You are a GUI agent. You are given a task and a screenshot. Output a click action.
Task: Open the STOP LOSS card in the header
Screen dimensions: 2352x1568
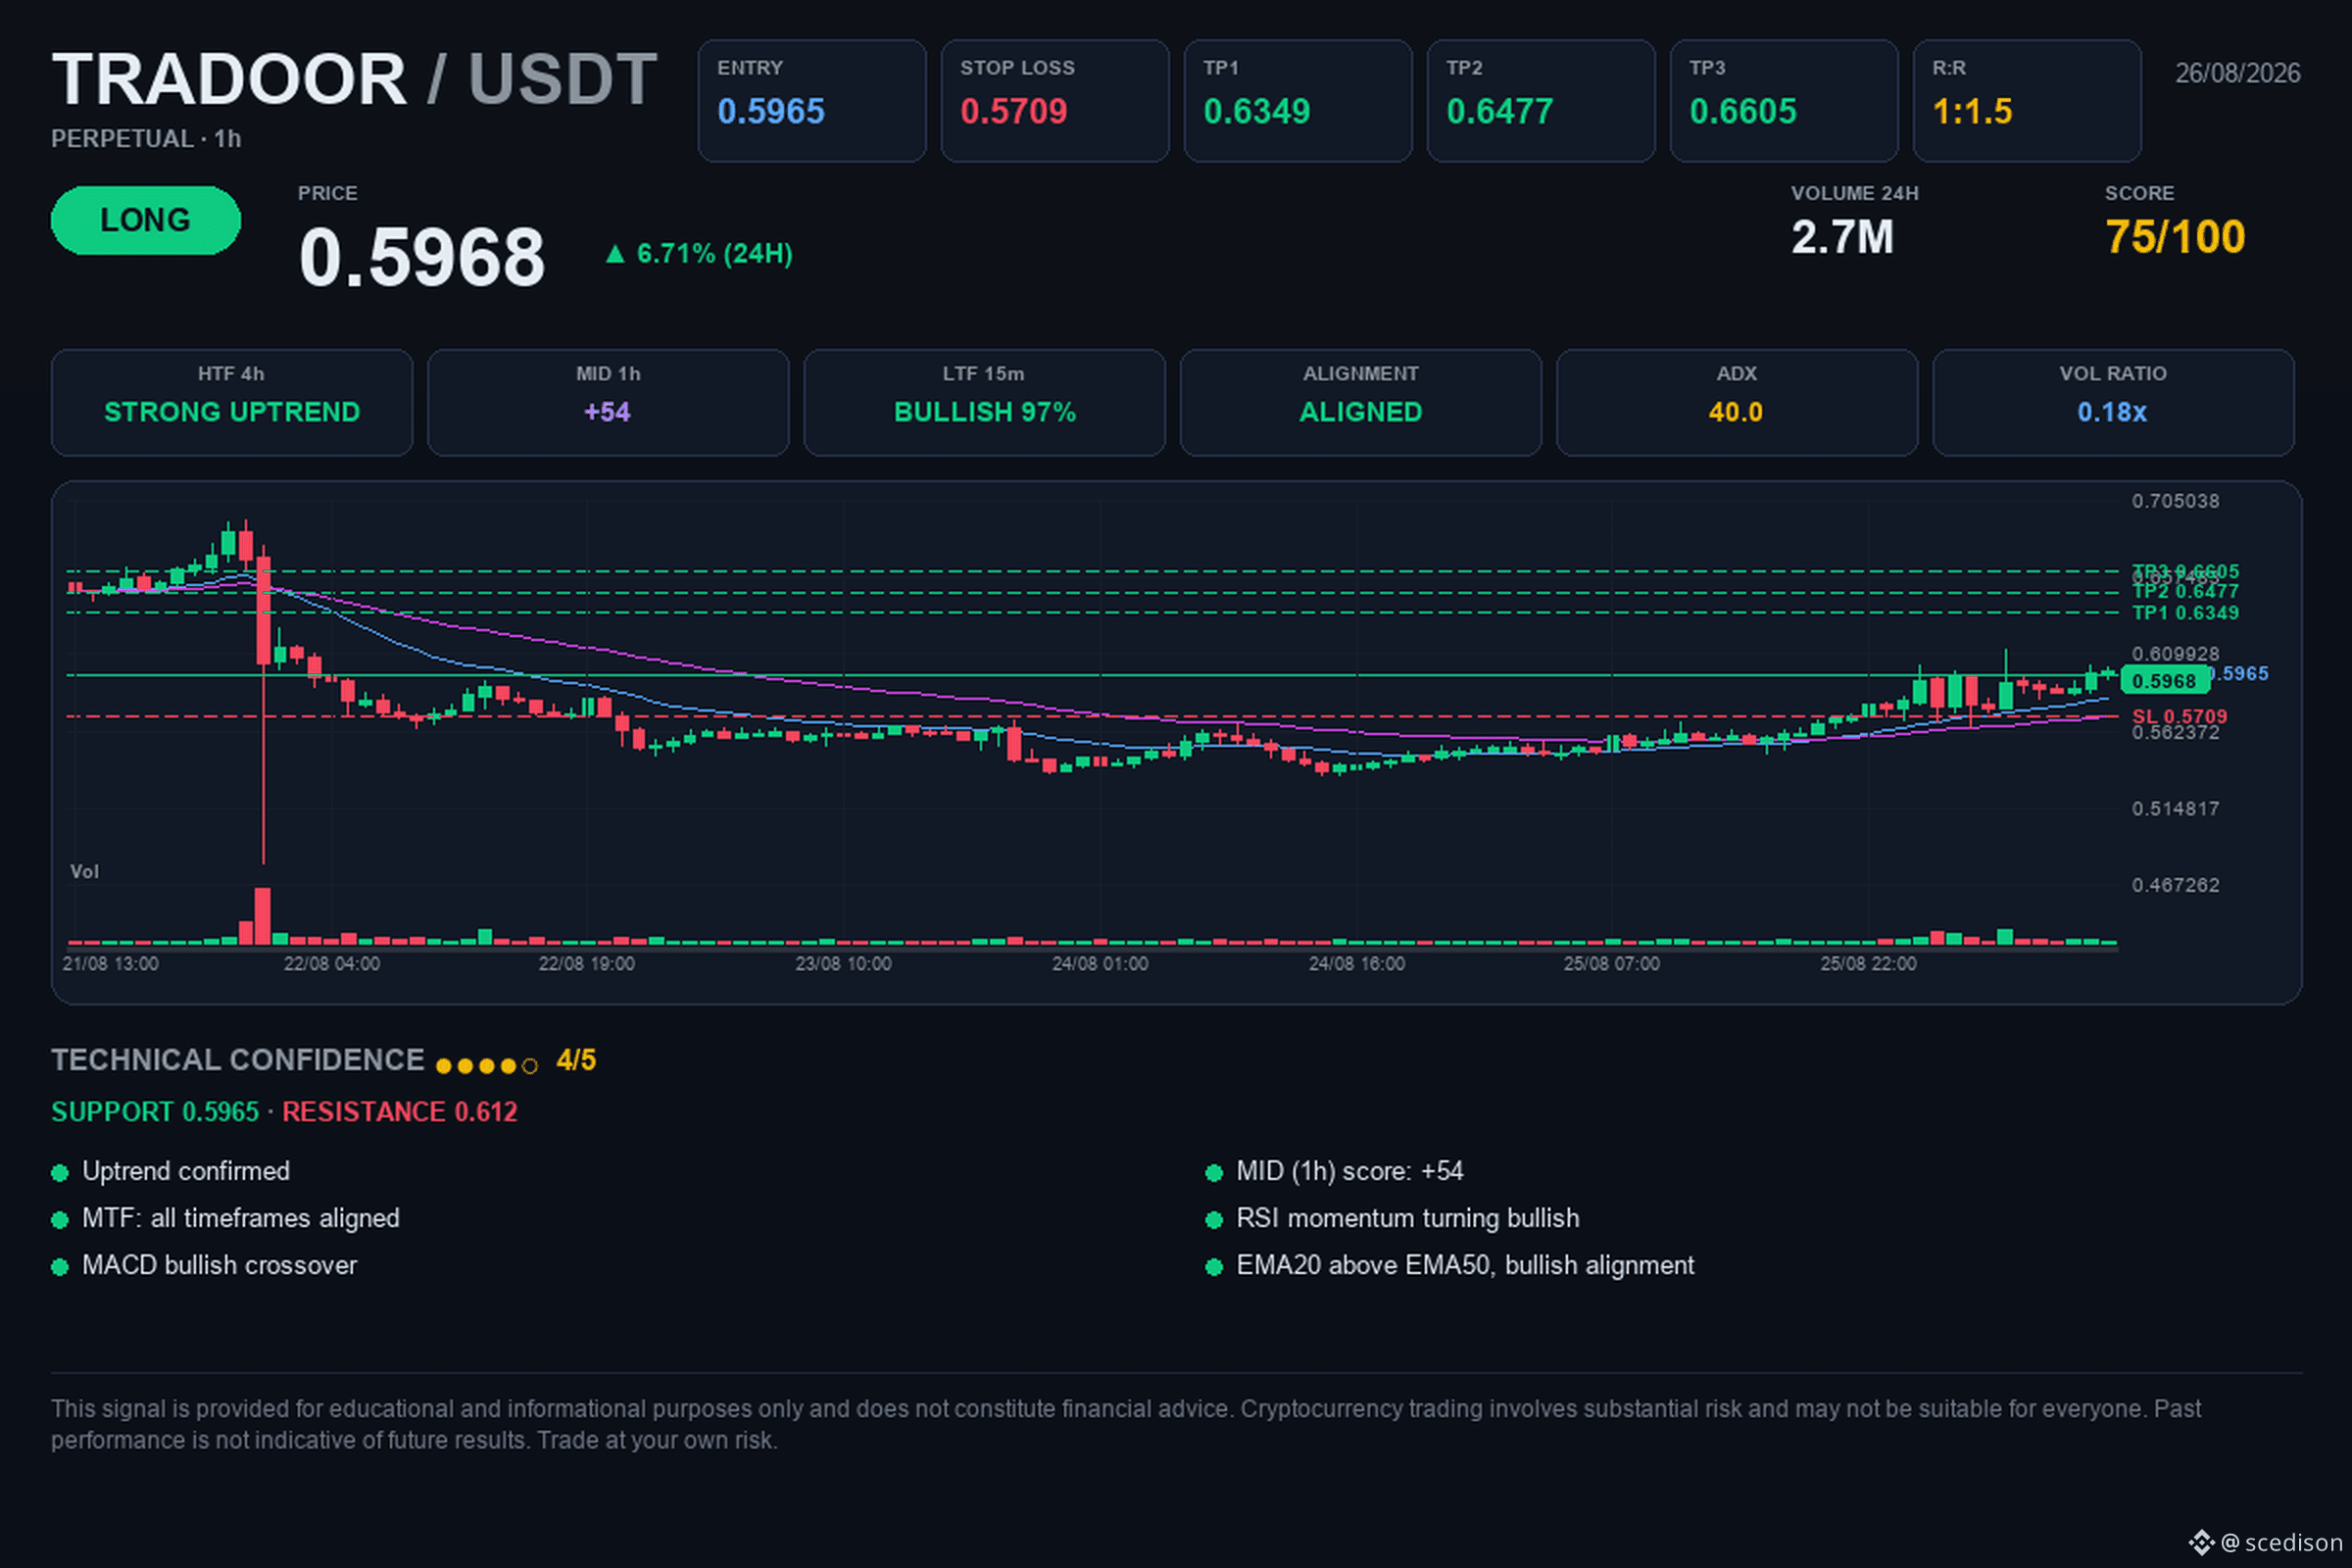coord(1055,101)
